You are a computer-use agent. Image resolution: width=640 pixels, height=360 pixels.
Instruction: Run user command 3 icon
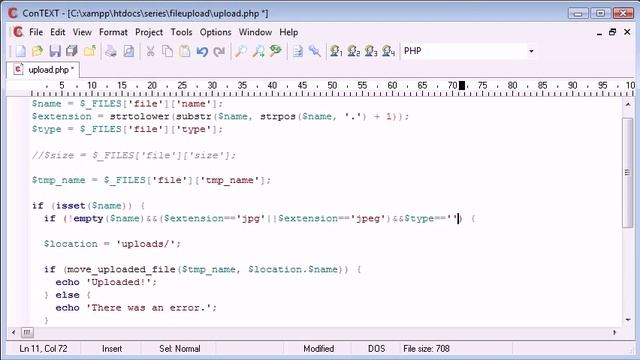(x=371, y=51)
